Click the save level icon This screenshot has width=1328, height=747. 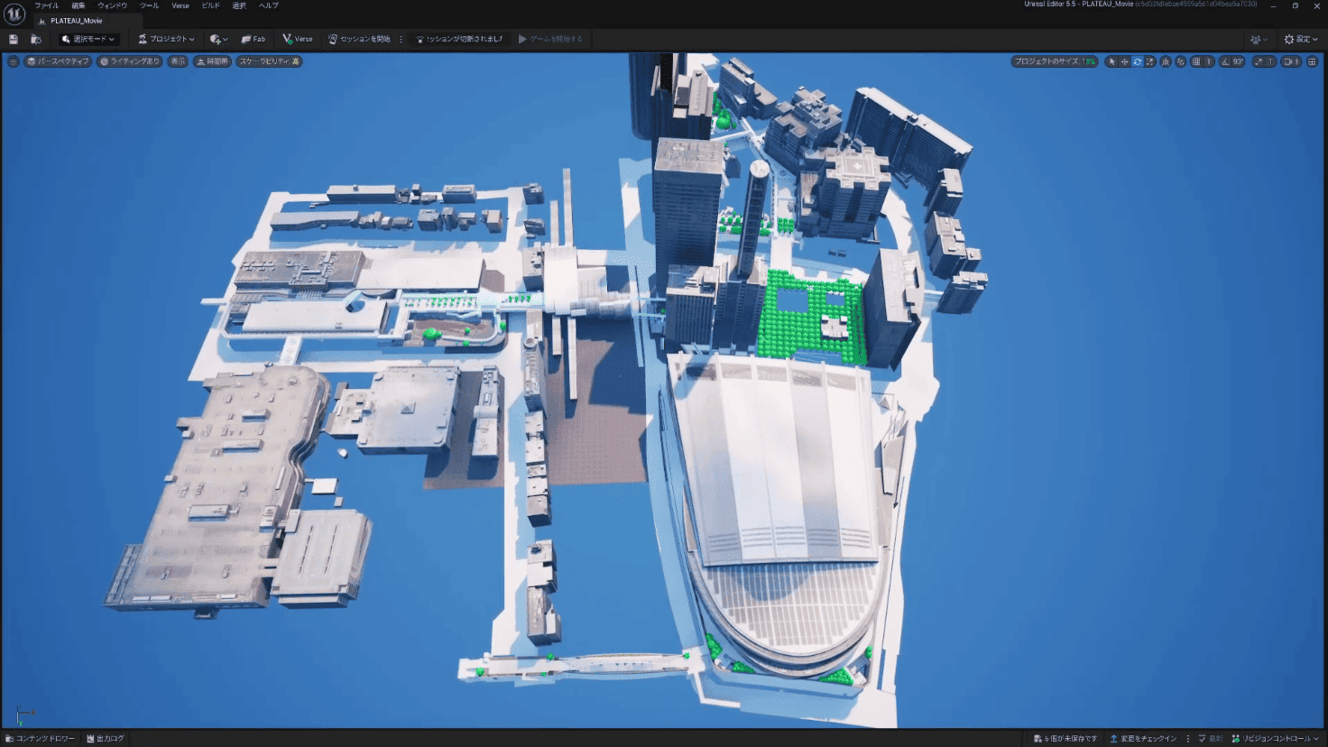click(x=13, y=39)
